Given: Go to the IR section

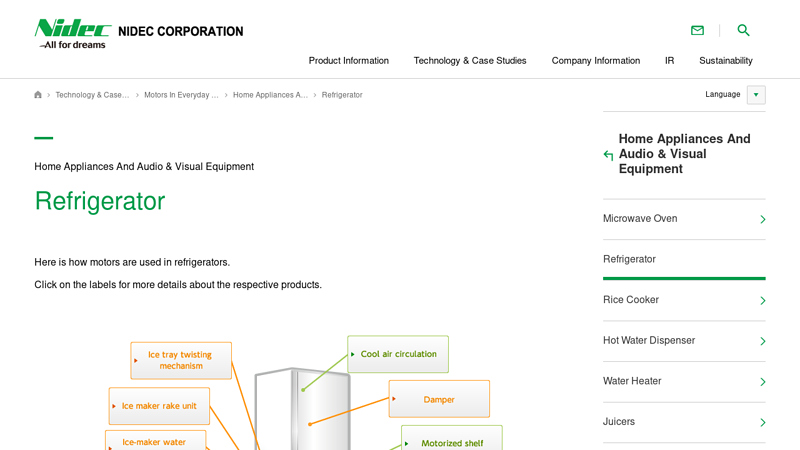Looking at the screenshot, I should pos(669,61).
